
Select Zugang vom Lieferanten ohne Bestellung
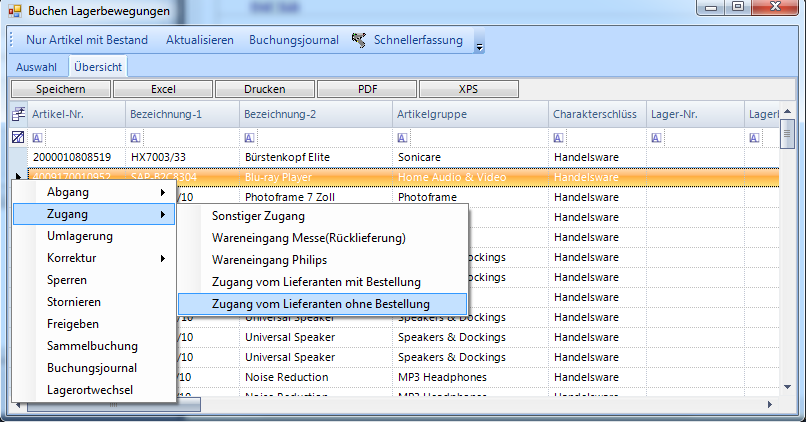point(320,303)
